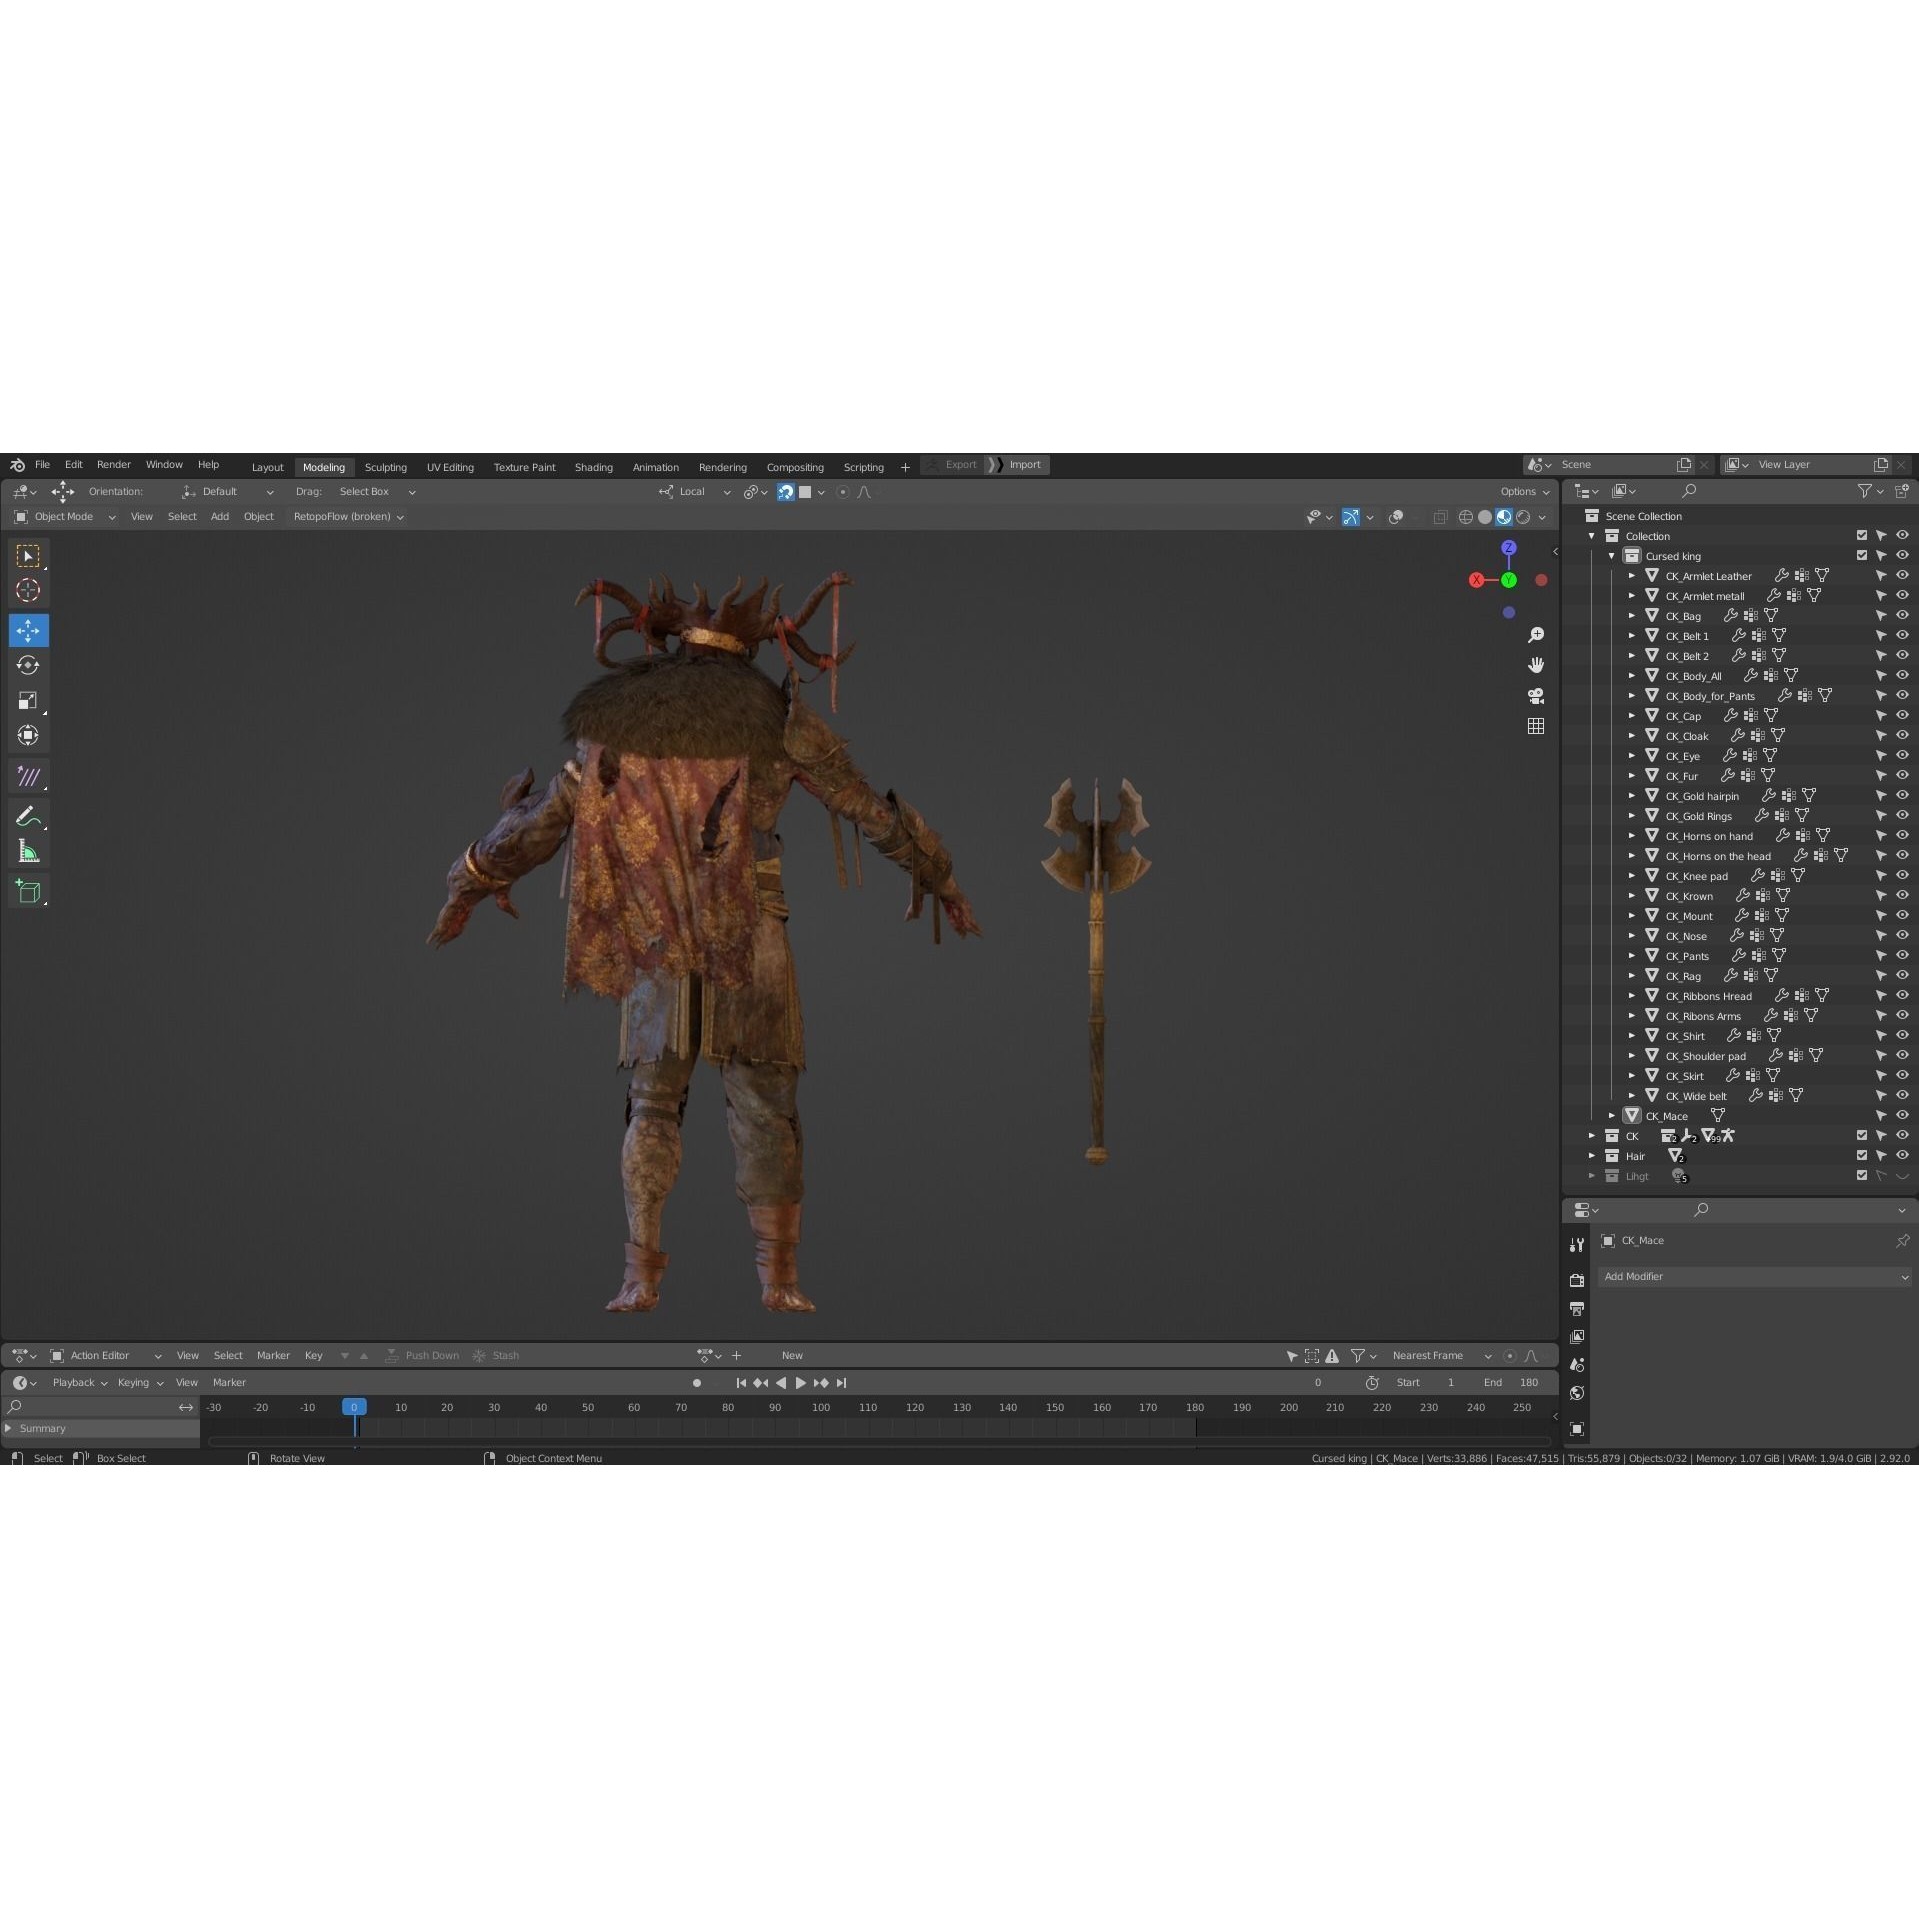Choose the Cursor tool

click(28, 591)
